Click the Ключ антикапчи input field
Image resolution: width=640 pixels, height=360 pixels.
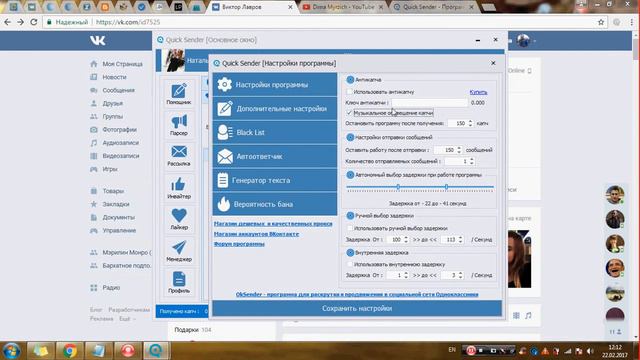tap(429, 102)
